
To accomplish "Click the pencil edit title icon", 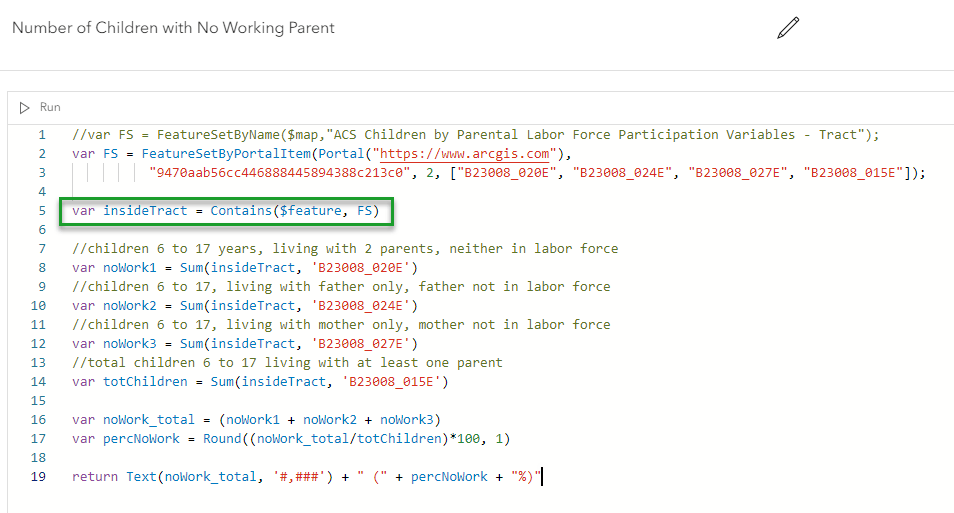I will pos(788,28).
